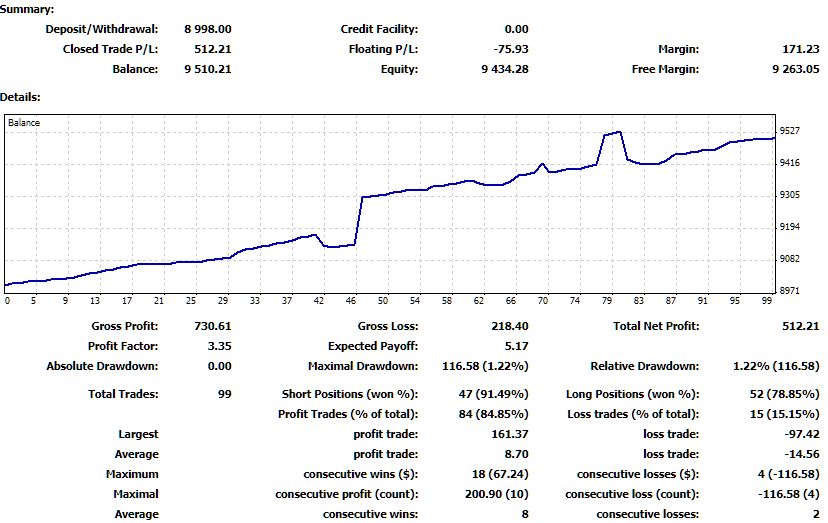Click the average consecutive wins value 8
This screenshot has width=828, height=523.
pyautogui.click(x=525, y=515)
